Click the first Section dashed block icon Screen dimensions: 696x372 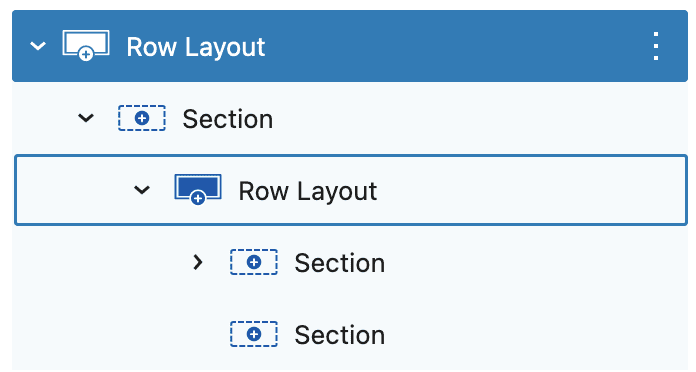click(x=142, y=118)
